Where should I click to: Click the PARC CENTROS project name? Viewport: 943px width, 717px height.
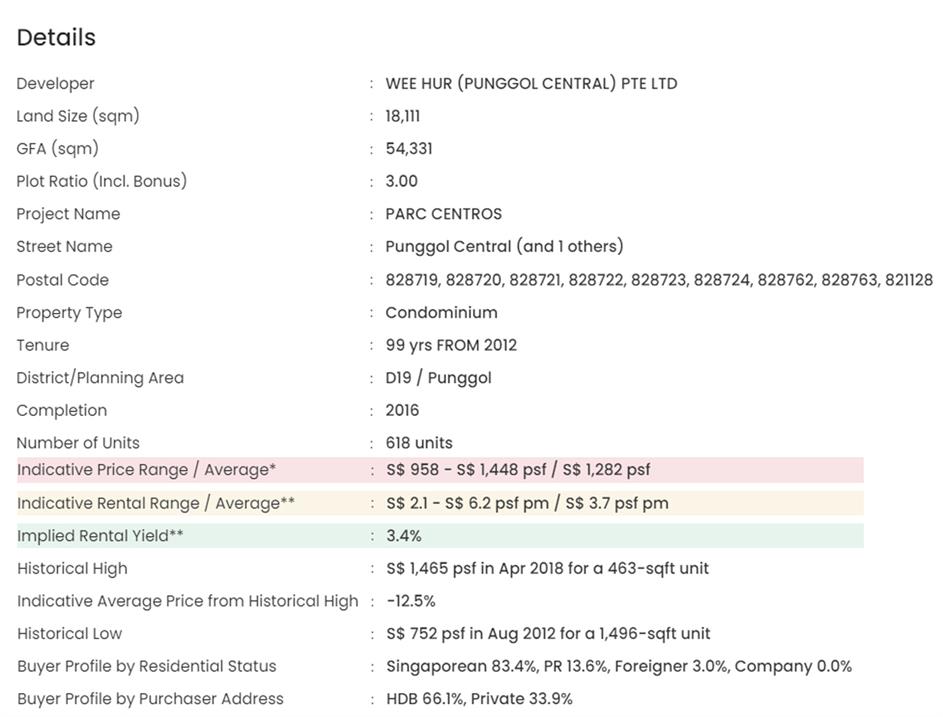pyautogui.click(x=443, y=214)
